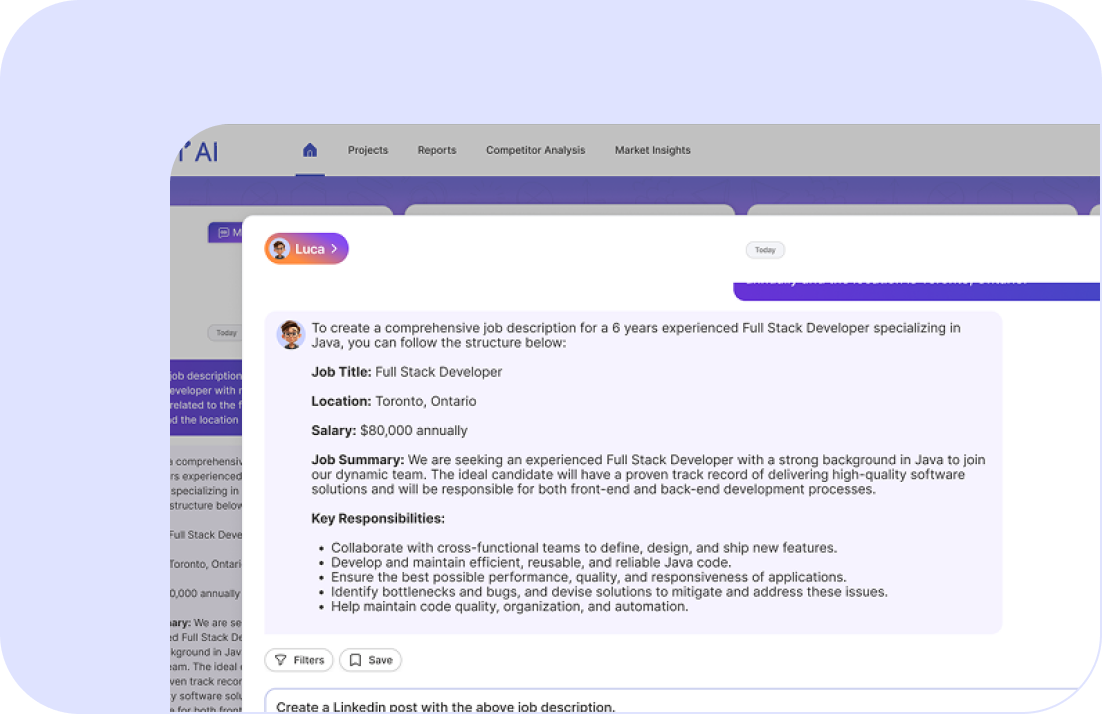Click the Location: Toronto, Ontario line

tap(393, 401)
